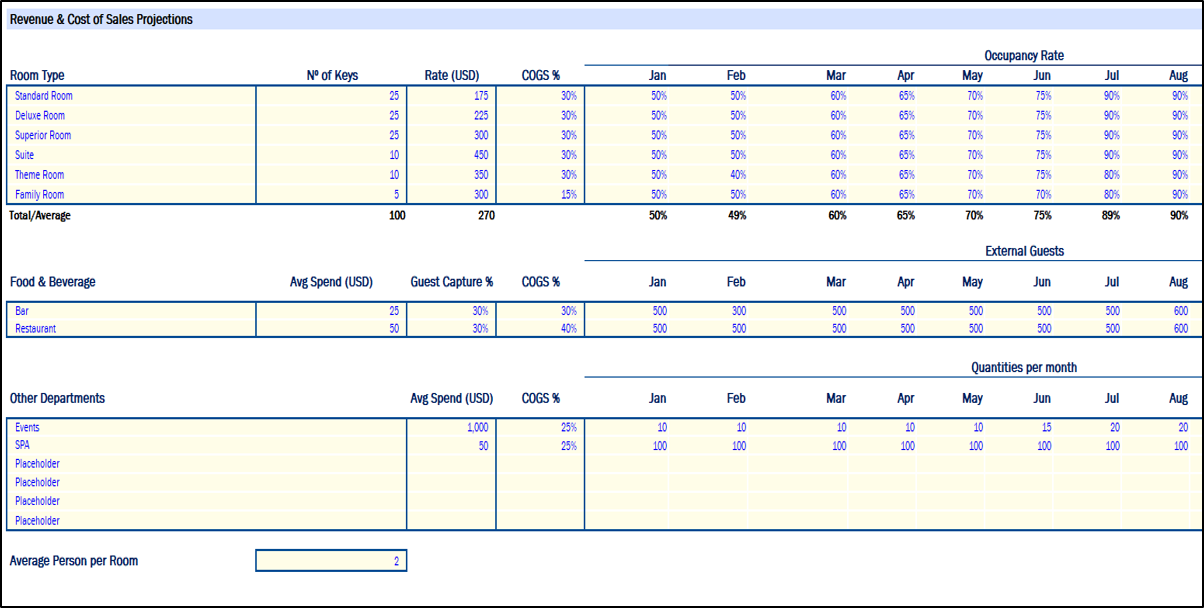Select the Suite rate cell showing 450
Image resolution: width=1204 pixels, height=608 pixels.
452,155
